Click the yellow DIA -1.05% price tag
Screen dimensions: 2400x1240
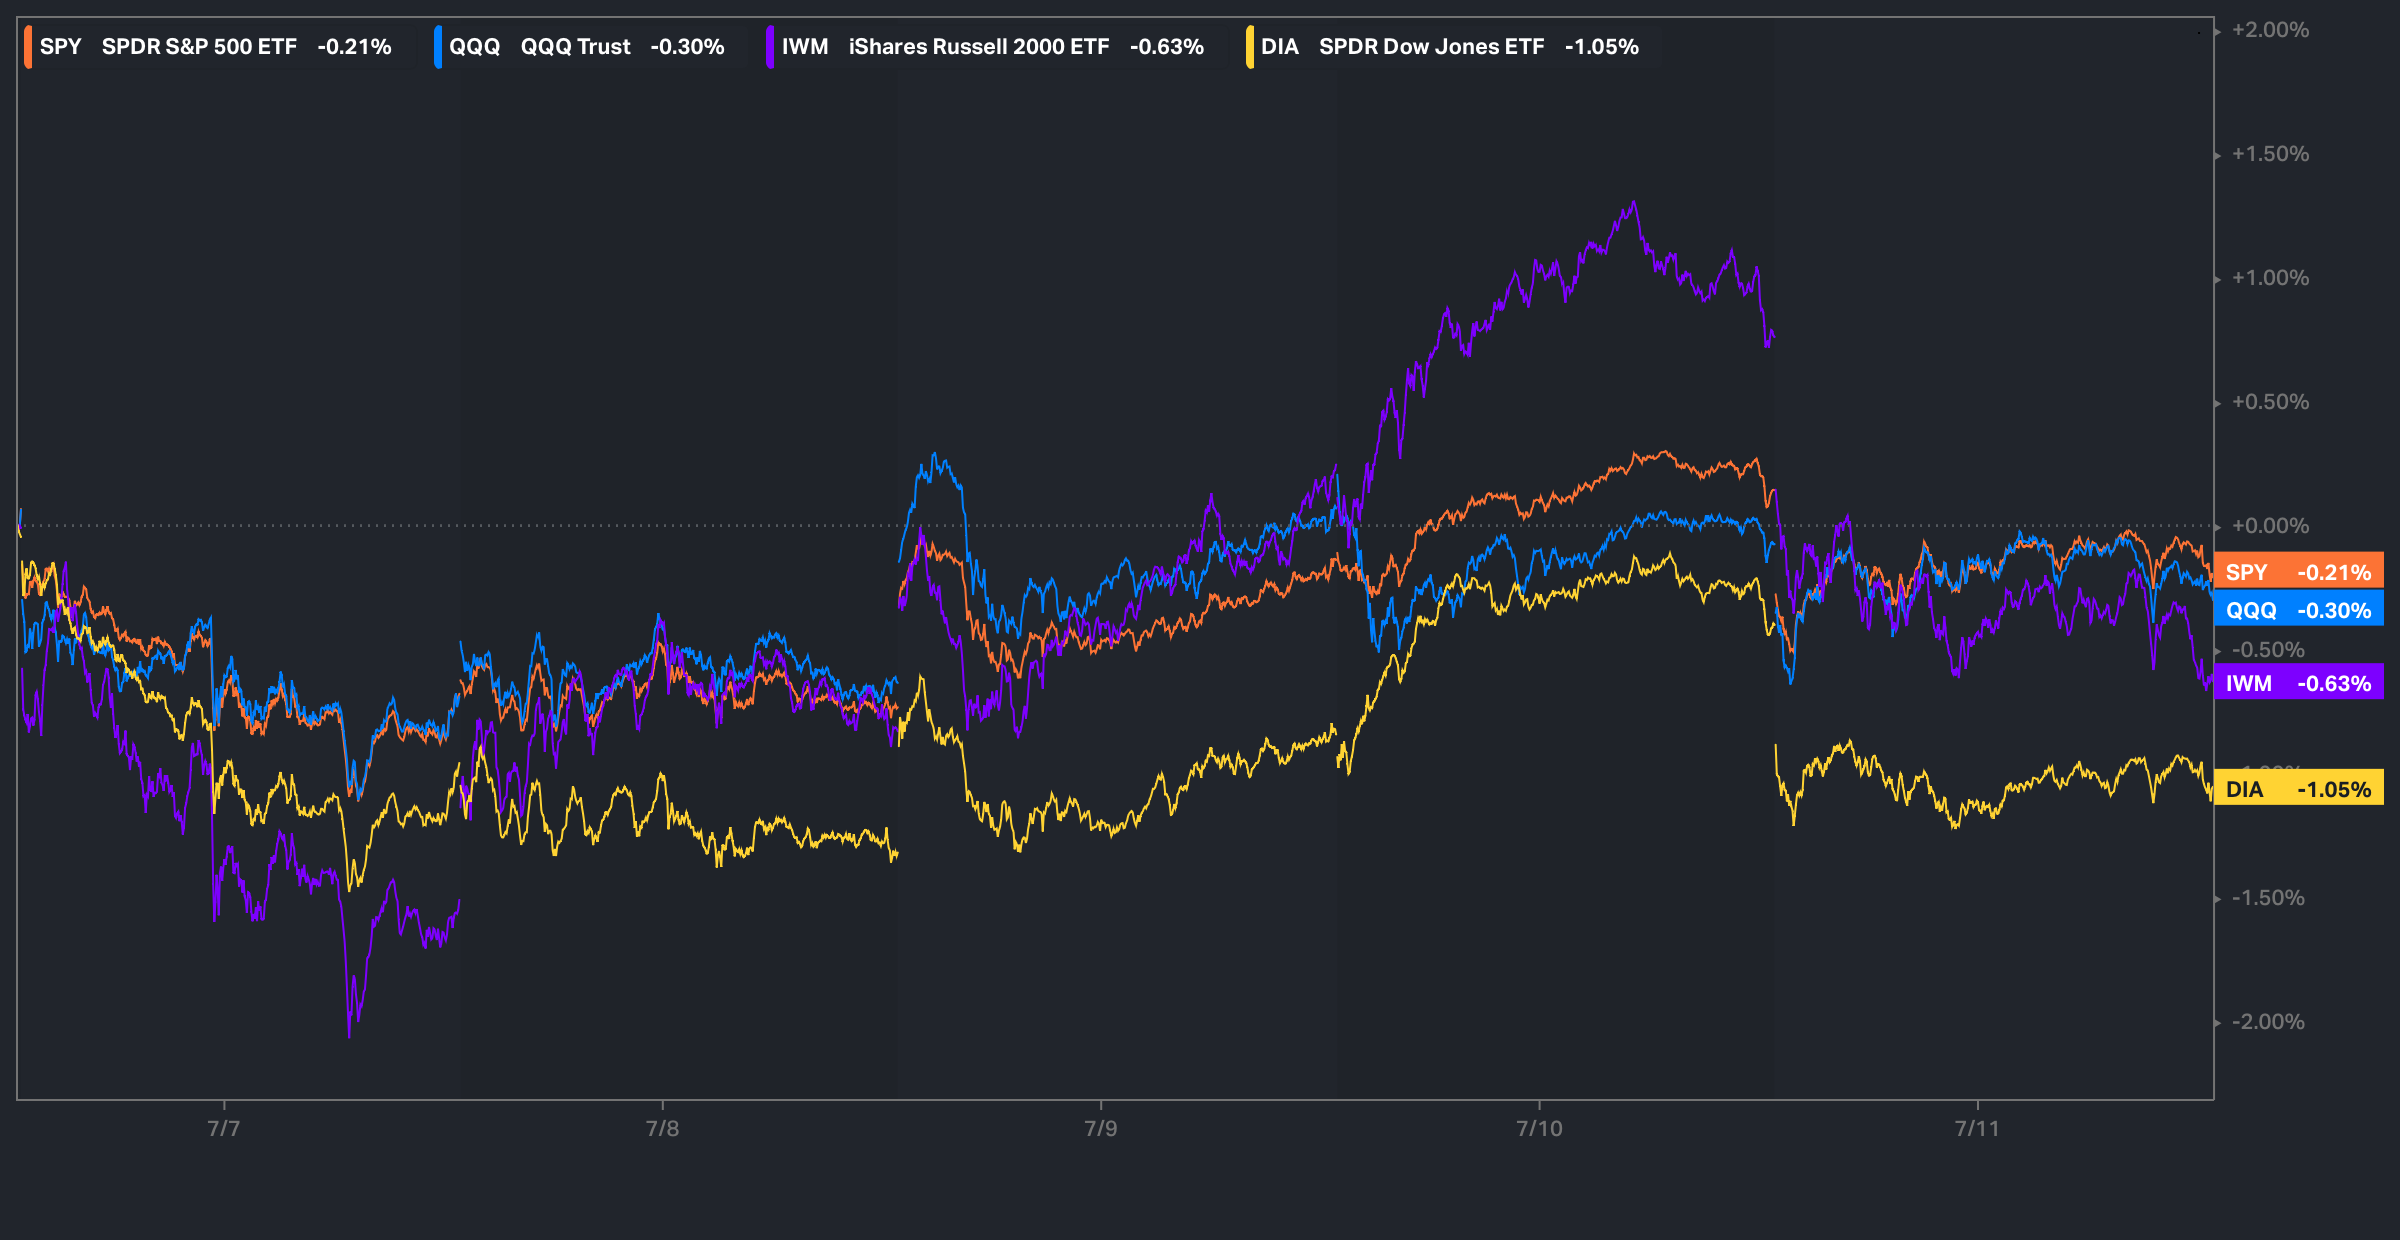coord(2298,789)
